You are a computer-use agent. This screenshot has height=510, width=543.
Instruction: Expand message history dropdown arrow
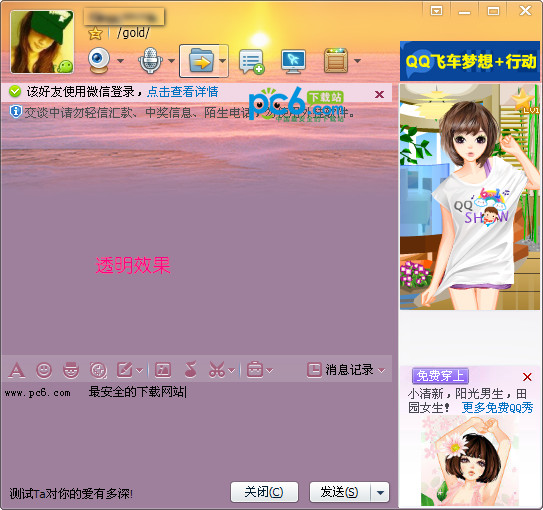(381, 371)
